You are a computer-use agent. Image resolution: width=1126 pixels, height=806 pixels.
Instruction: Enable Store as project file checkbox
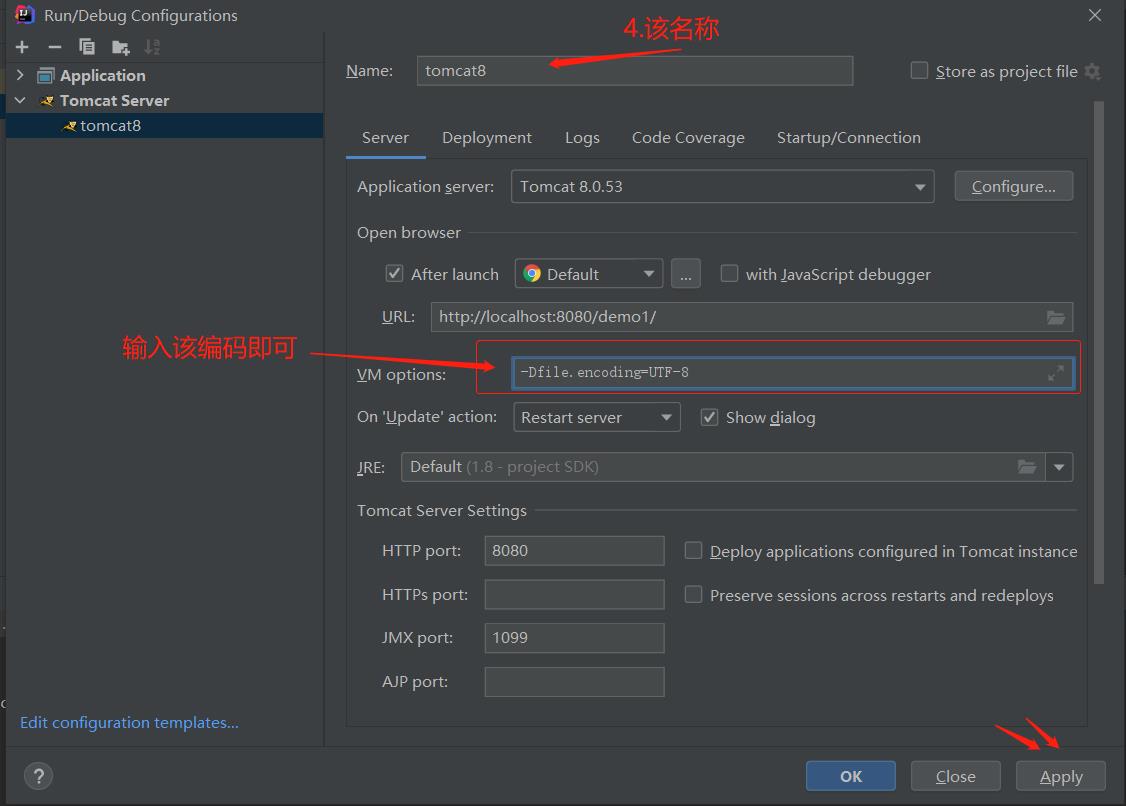[x=918, y=70]
